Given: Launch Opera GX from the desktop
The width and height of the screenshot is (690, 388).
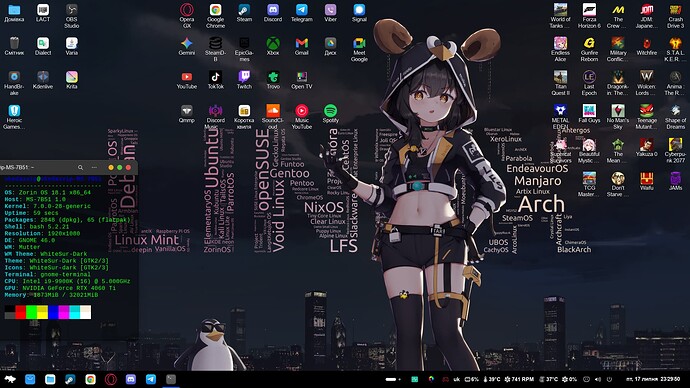Looking at the screenshot, I should click(x=187, y=16).
